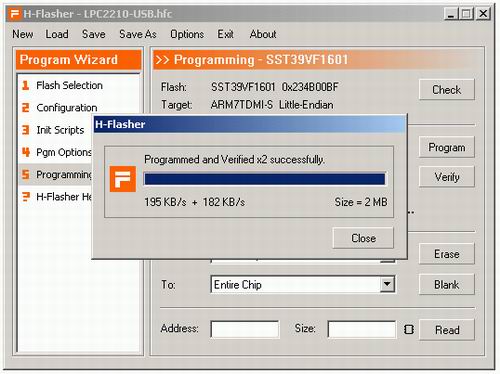This screenshot has height=374, width=500.
Task: Click the Entire Chip combo box
Action: click(x=303, y=284)
